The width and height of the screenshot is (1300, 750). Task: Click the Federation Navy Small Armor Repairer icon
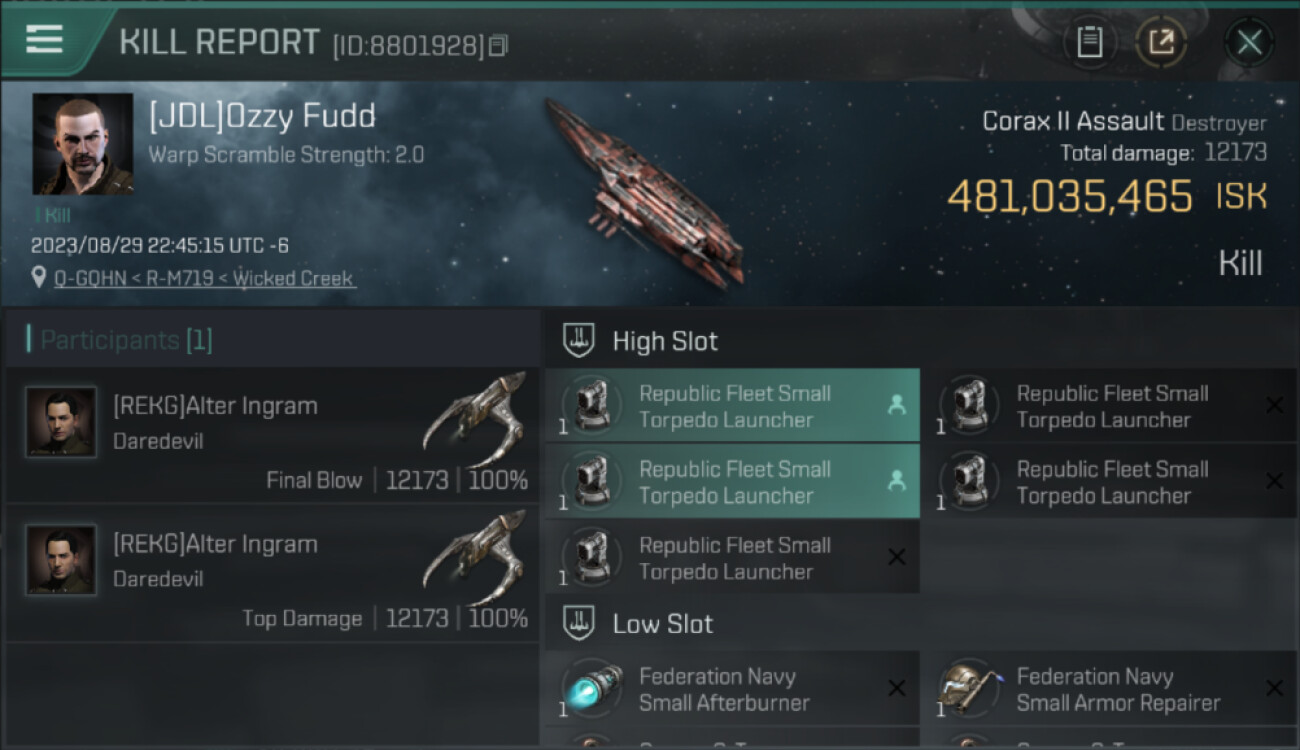tap(970, 688)
